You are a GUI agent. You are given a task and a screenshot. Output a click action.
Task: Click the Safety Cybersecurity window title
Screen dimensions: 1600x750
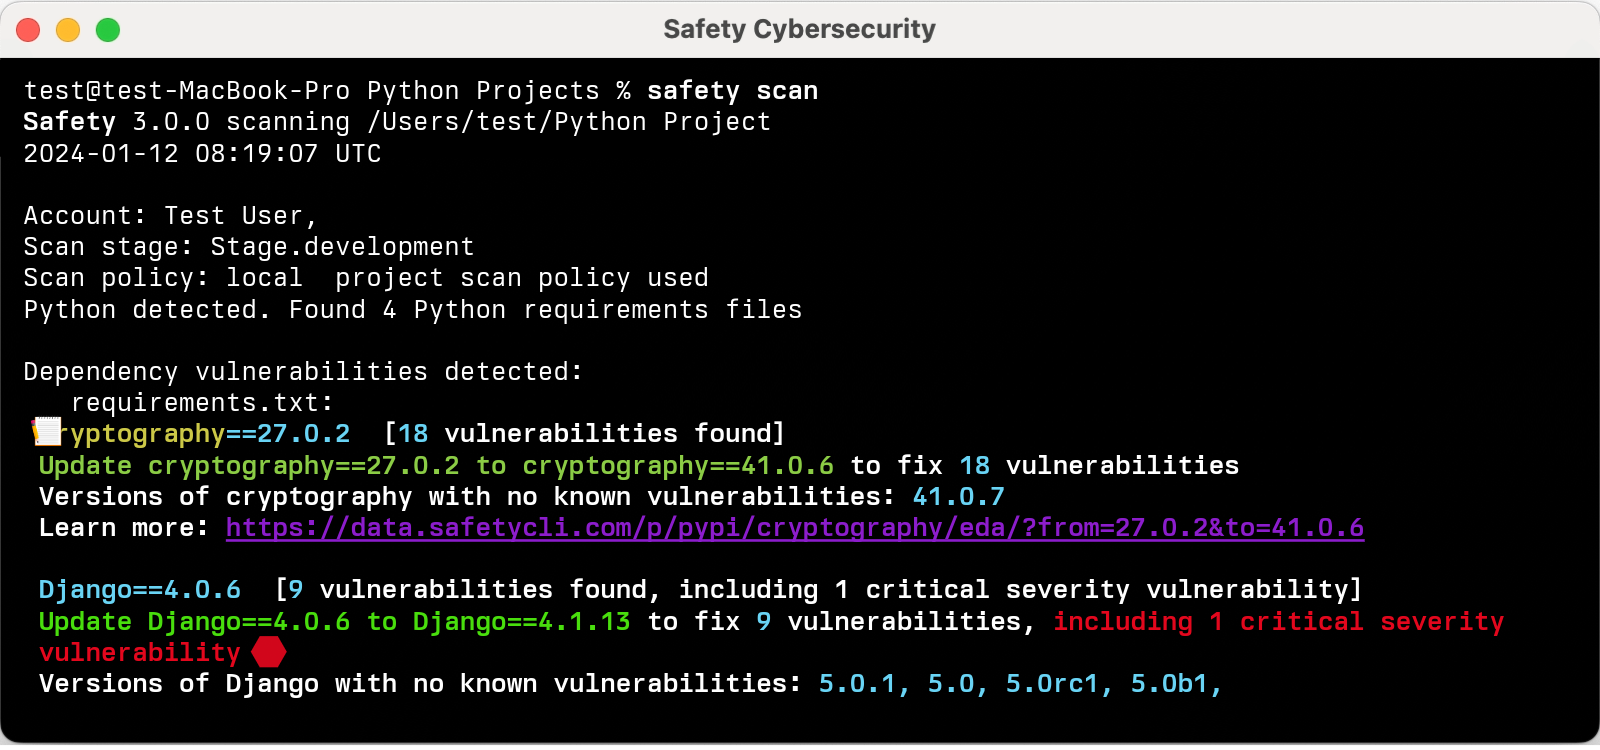coord(798,29)
